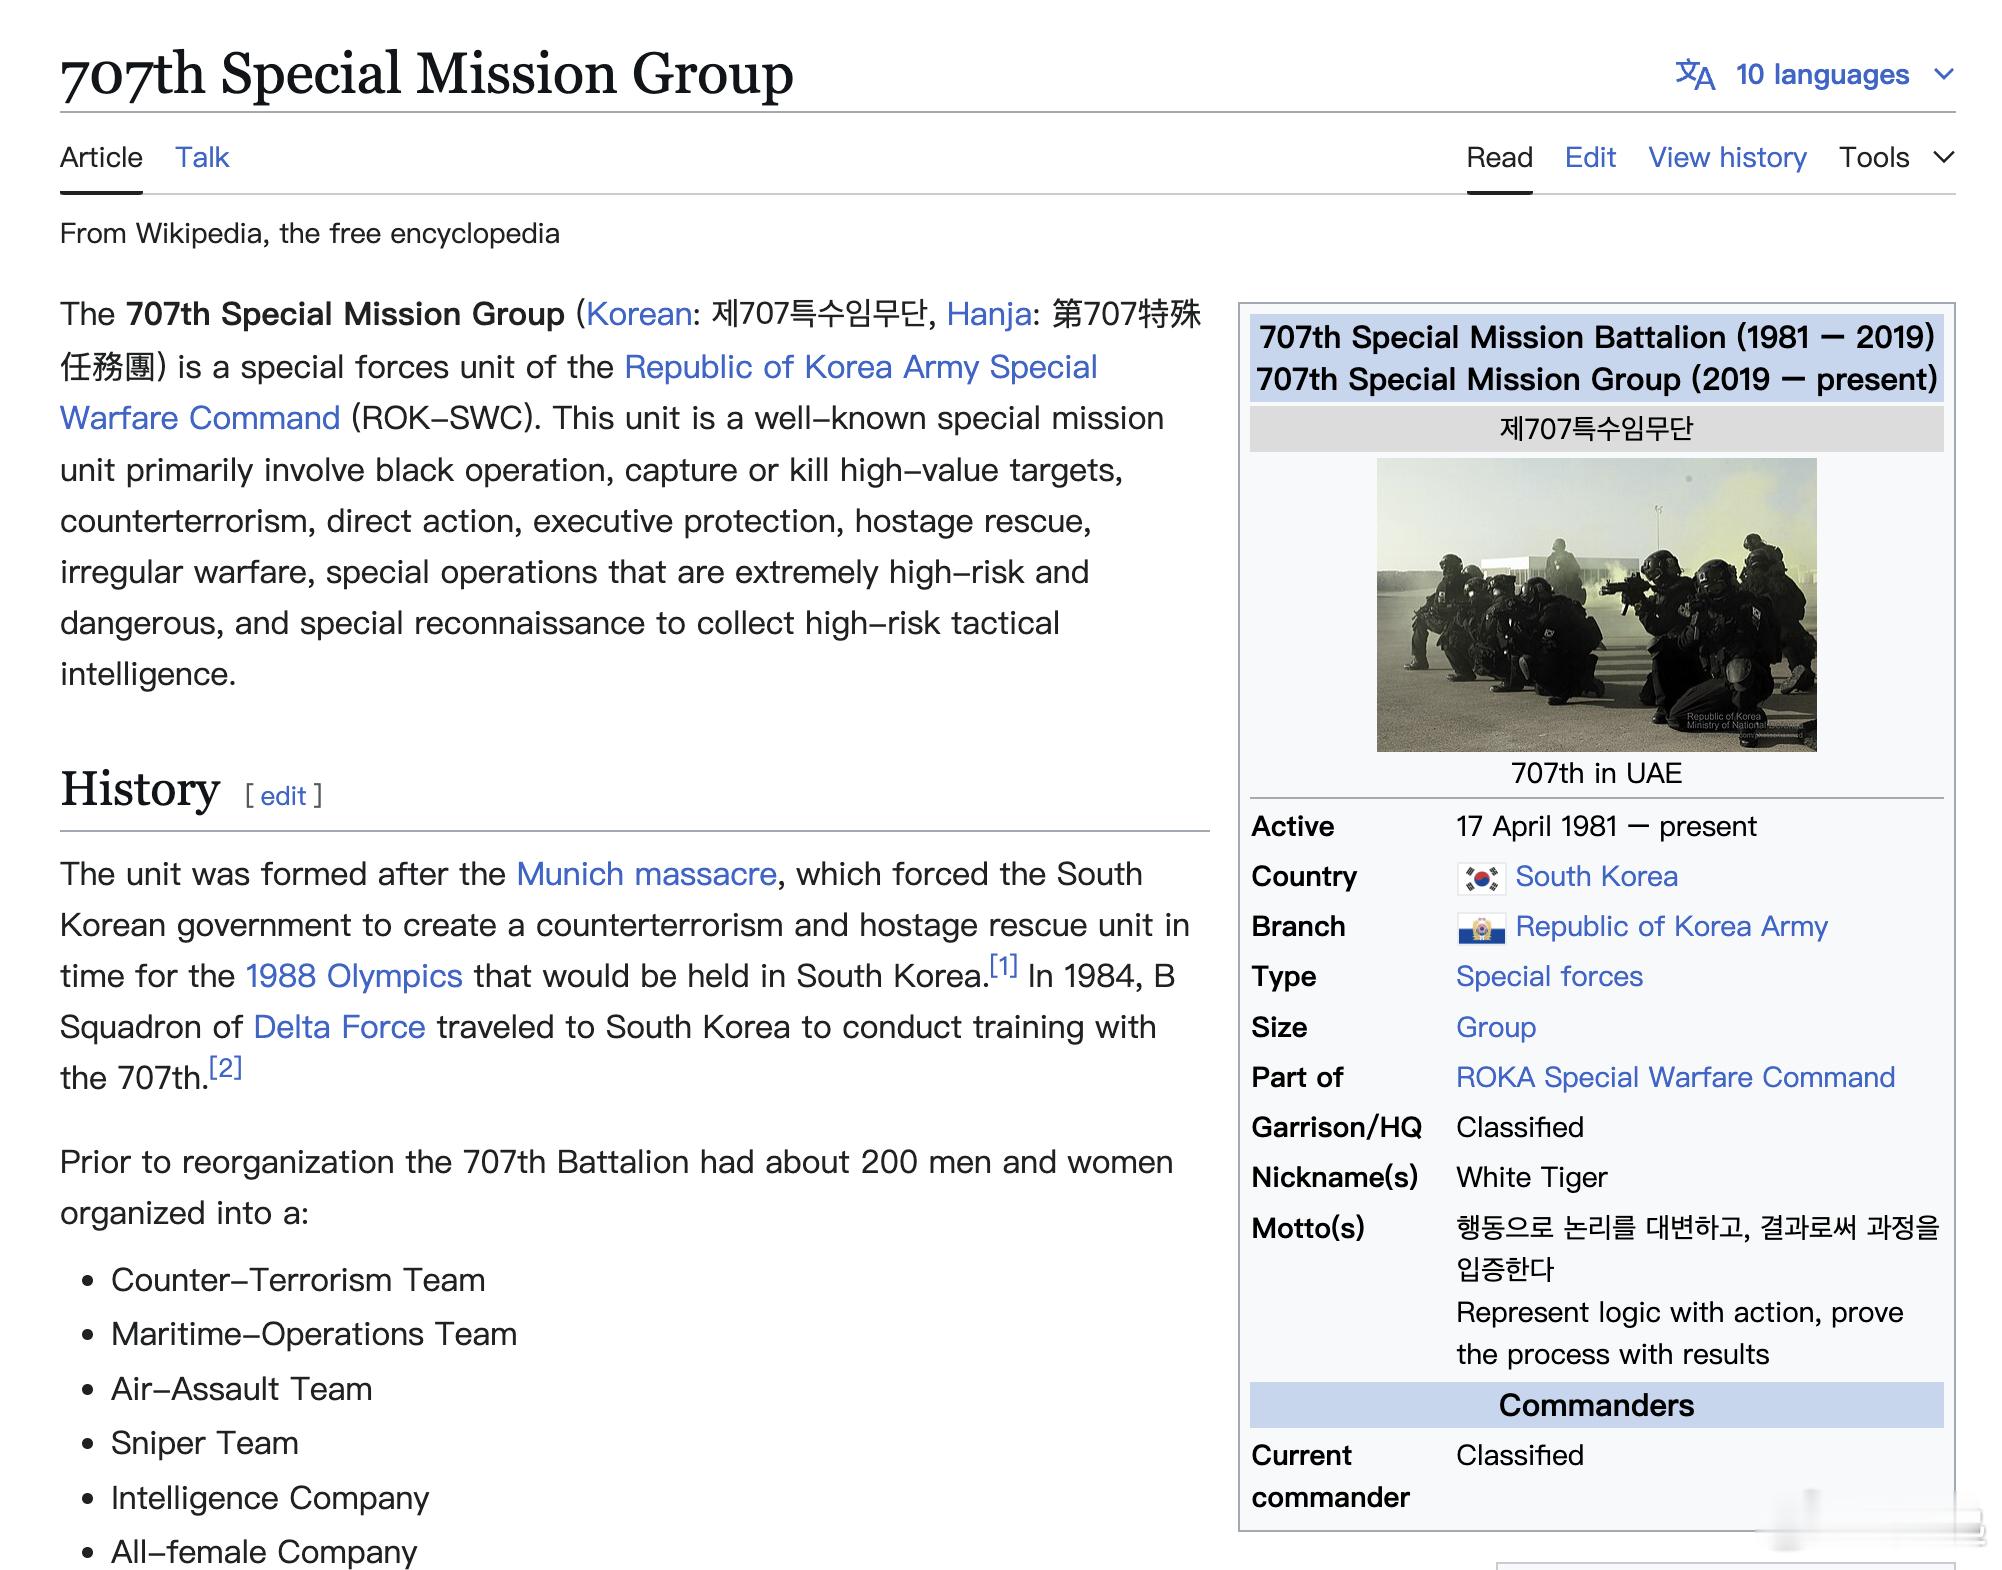Image resolution: width=2002 pixels, height=1570 pixels.
Task: Click the language translation icon
Action: (1694, 75)
